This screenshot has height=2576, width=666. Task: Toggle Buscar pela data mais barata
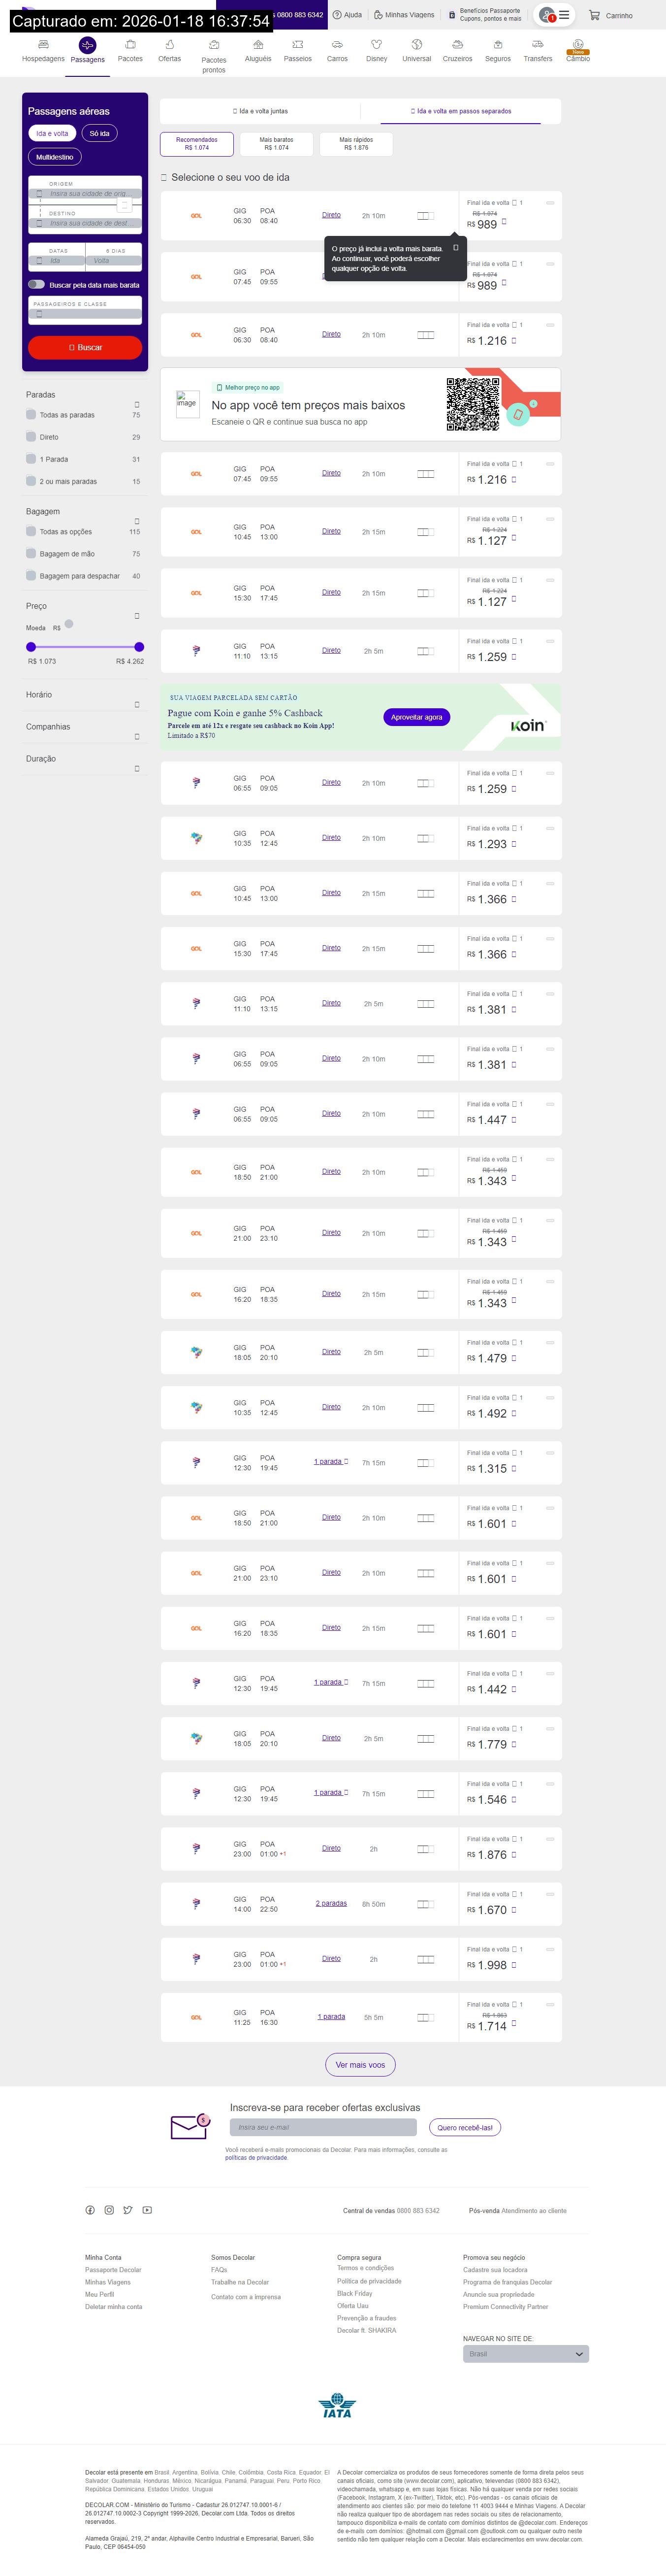click(36, 285)
